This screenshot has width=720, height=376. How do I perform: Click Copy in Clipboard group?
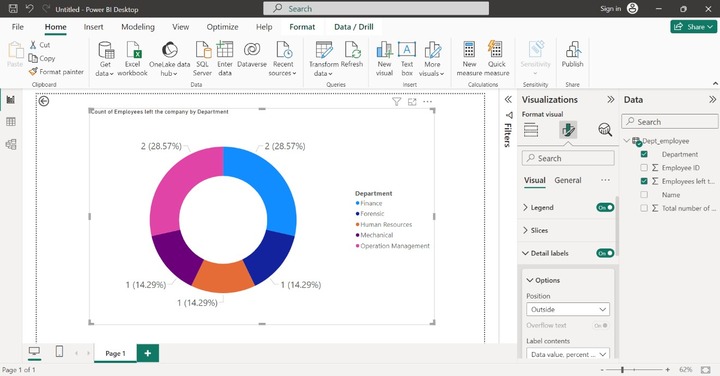tap(42, 58)
